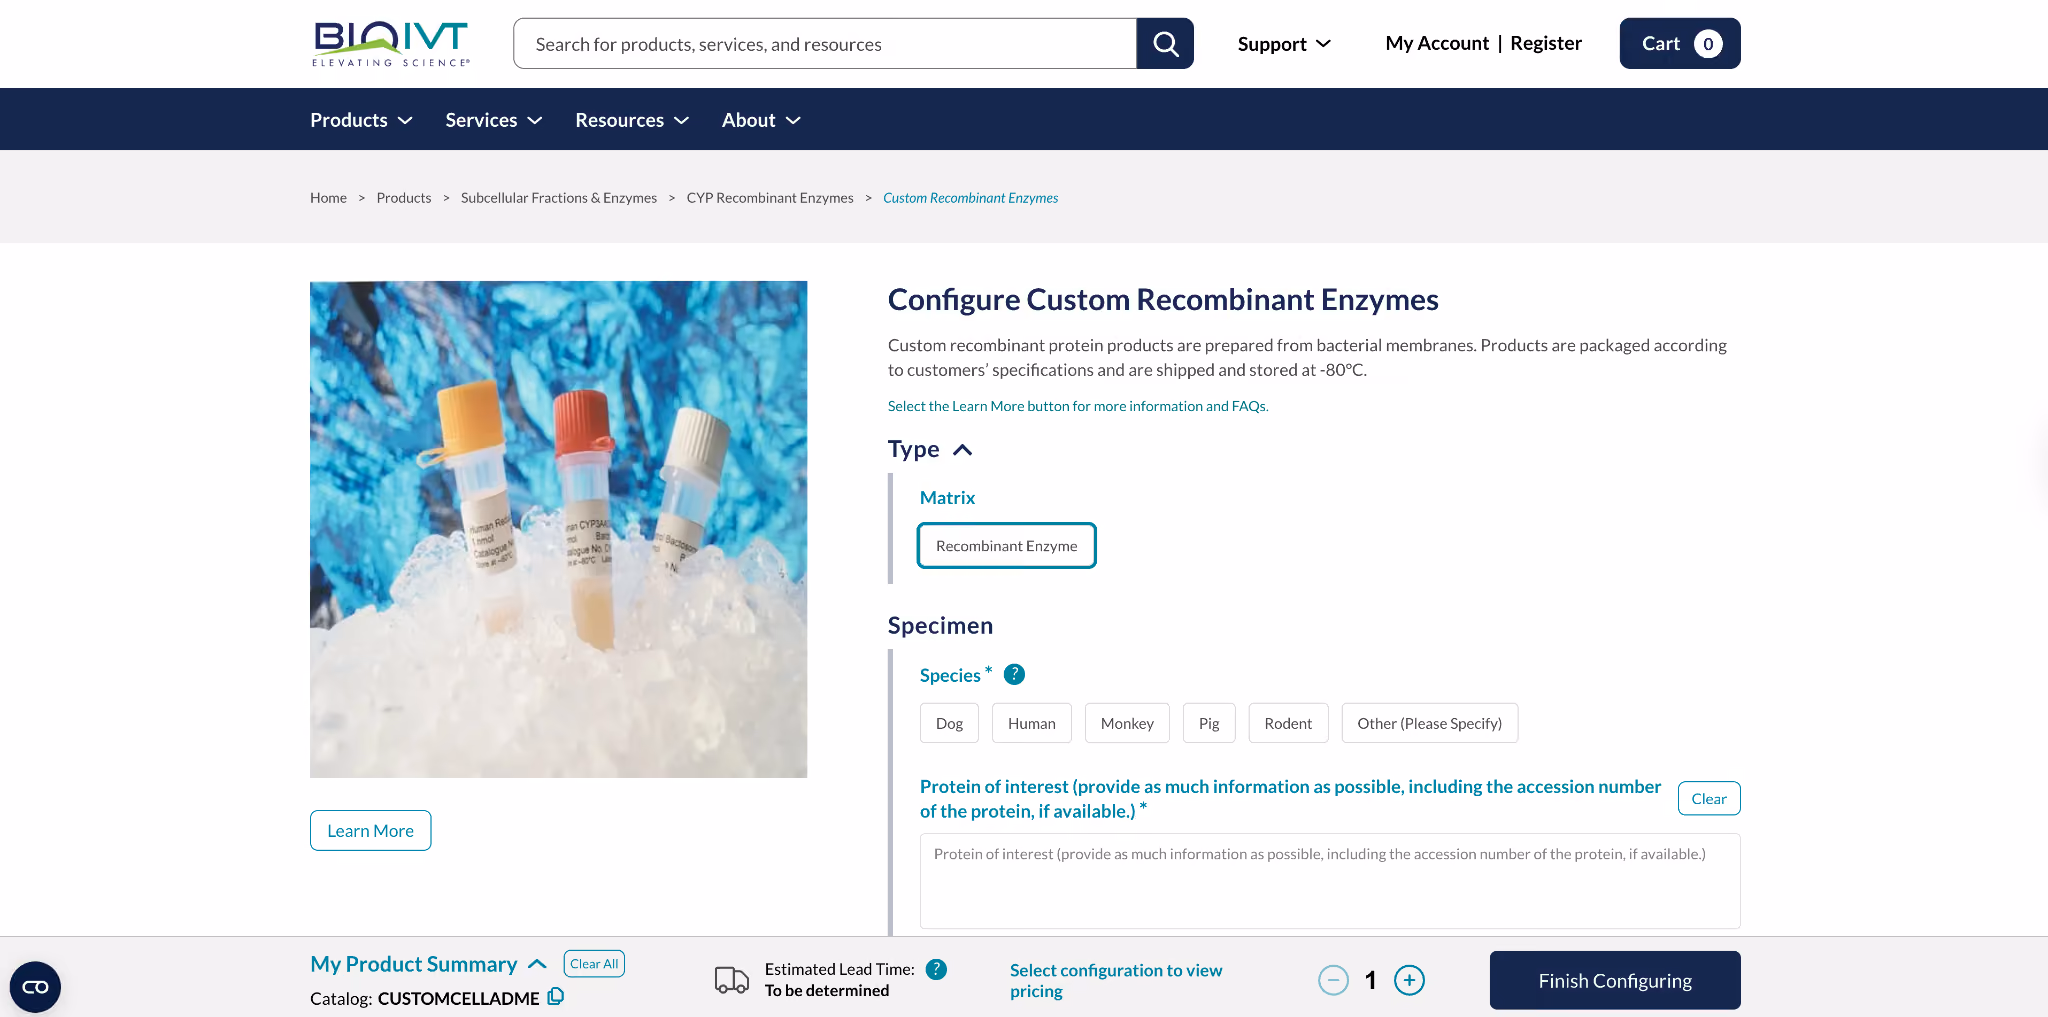Click the delivery truck icon

732,980
